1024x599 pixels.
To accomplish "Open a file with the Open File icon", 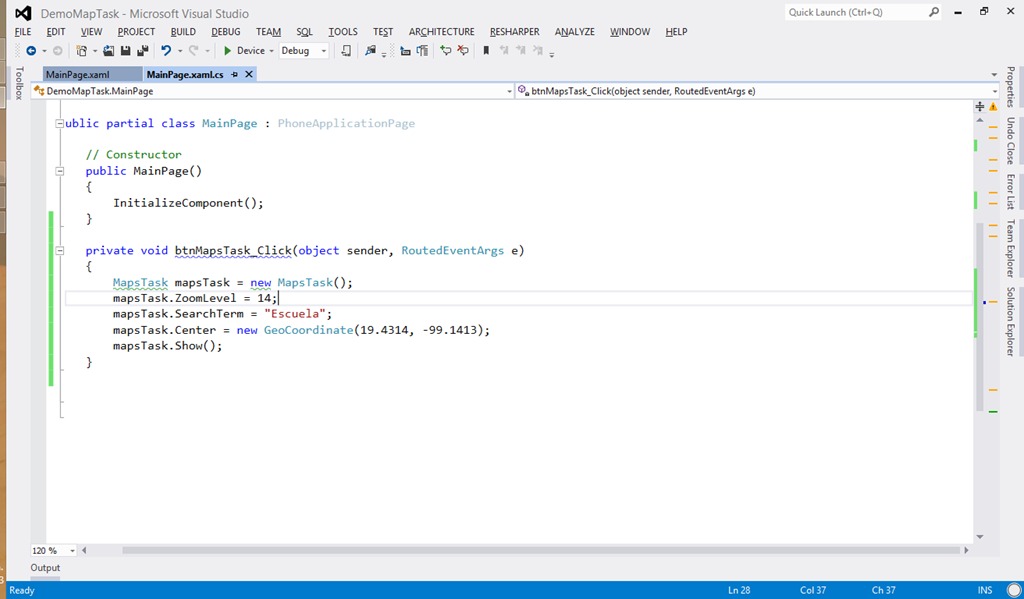I will click(x=107, y=48).
